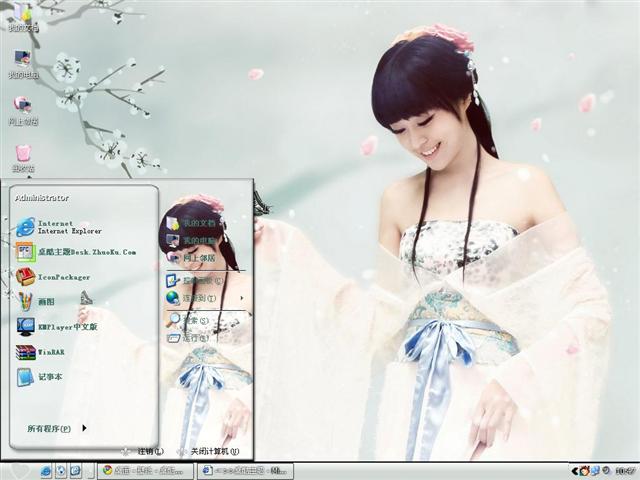Image resolution: width=640 pixels, height=480 pixels.
Task: Open 运行(R) Run dialog
Action: click(x=187, y=338)
